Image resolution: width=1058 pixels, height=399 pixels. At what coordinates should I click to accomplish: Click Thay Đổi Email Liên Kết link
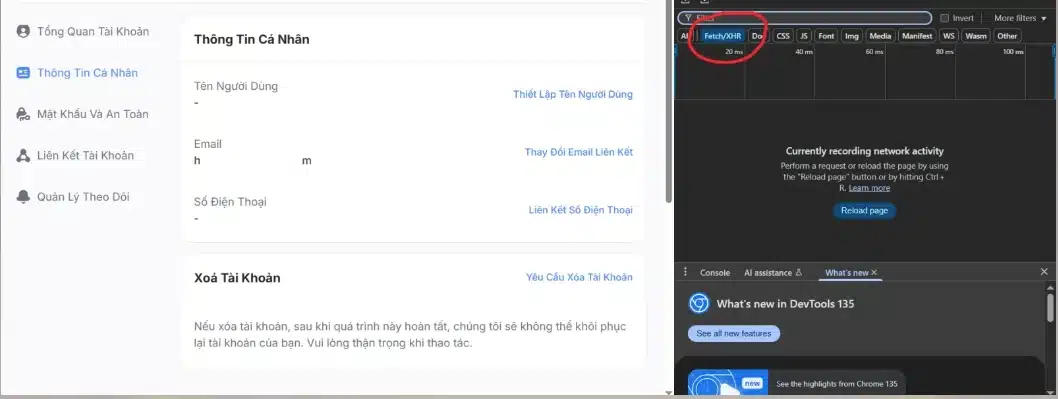pyautogui.click(x=579, y=152)
